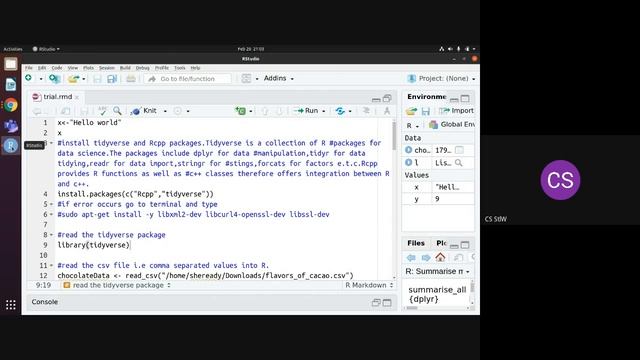
Task: Inspect list l with magnifier icon
Action: [459, 162]
